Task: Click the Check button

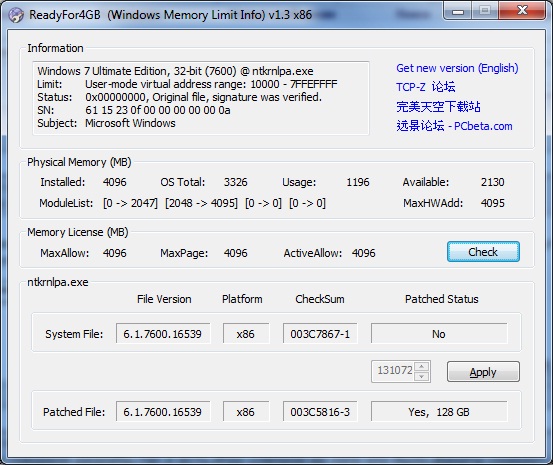Action: [483, 252]
